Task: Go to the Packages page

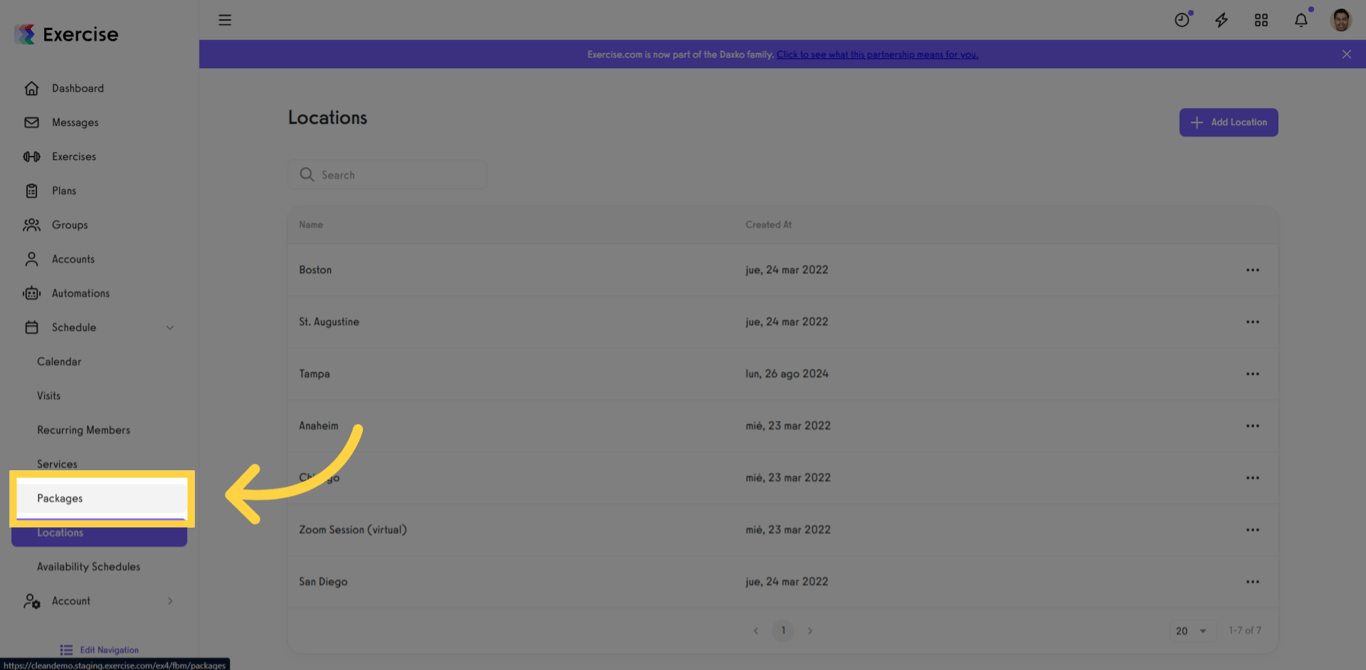Action: click(100, 498)
